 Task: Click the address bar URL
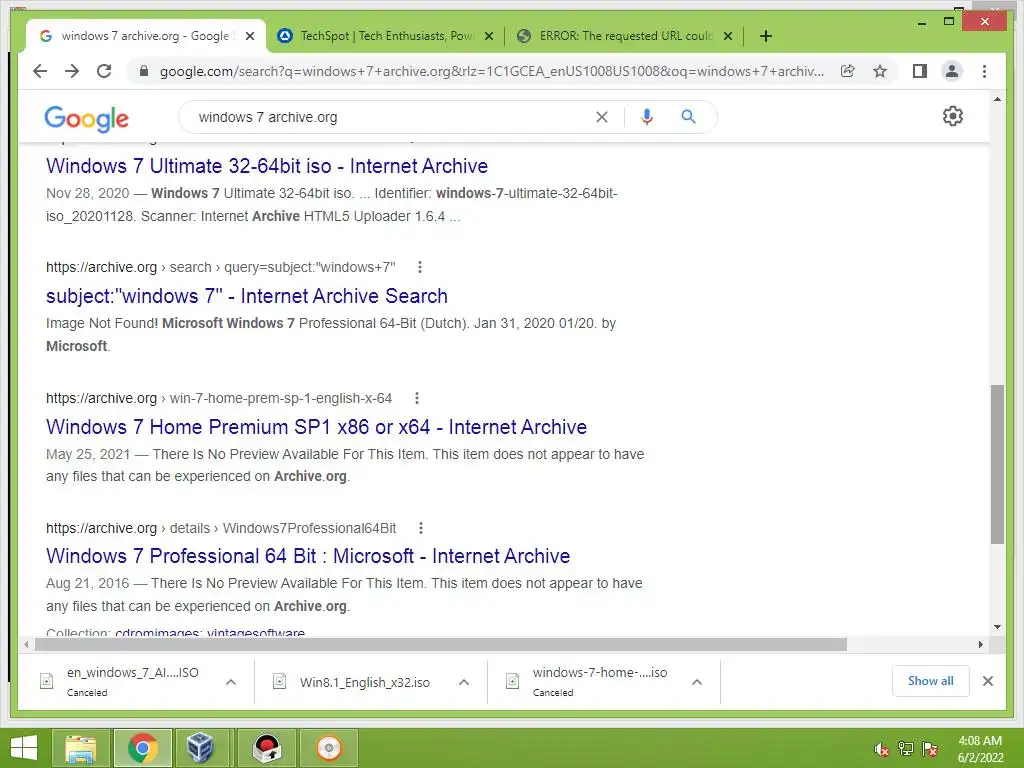(491, 71)
